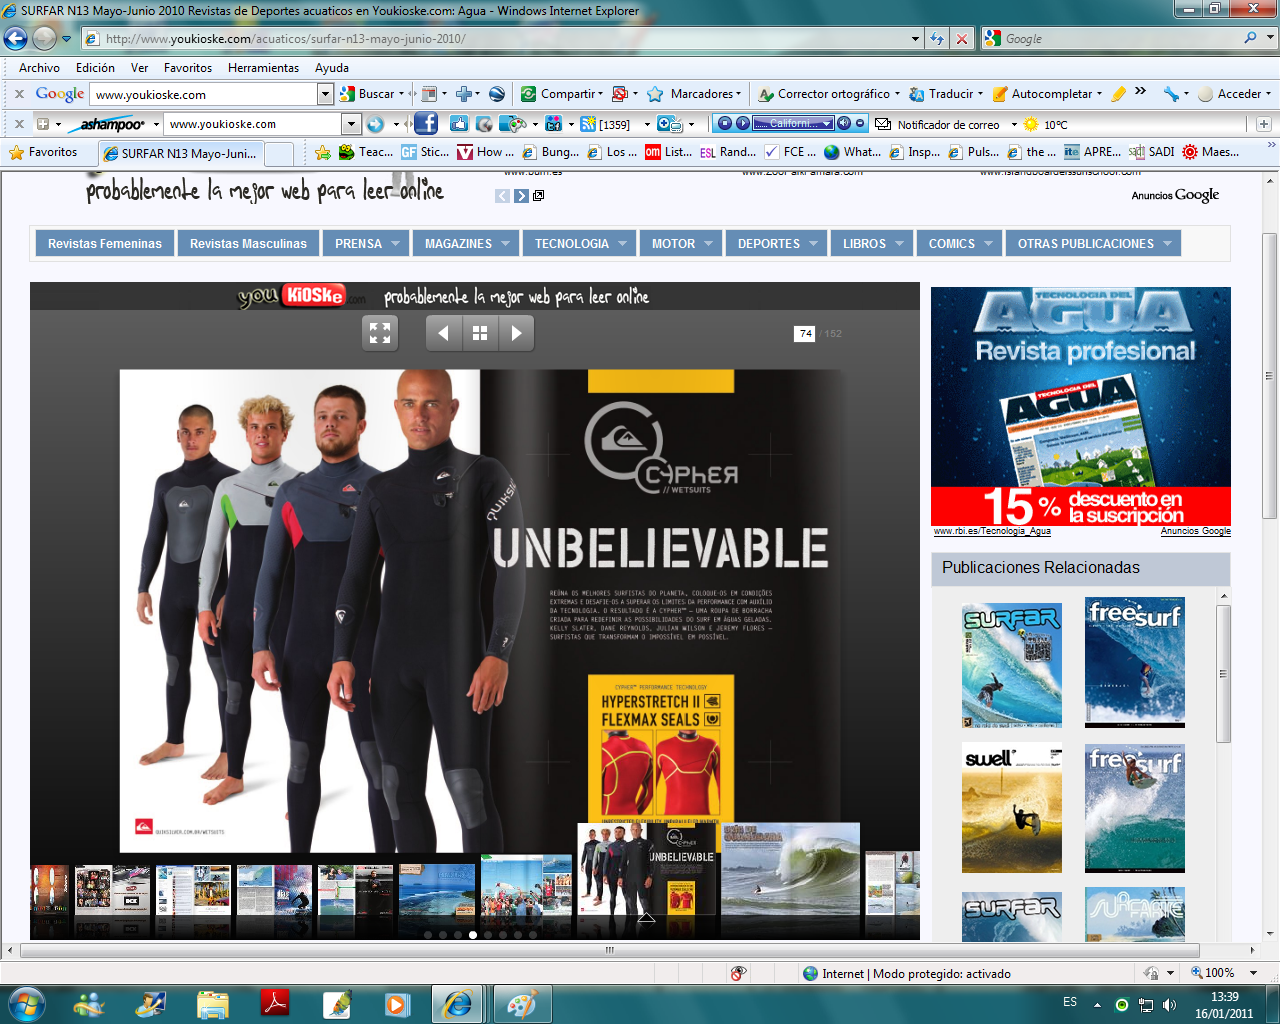Screen dimensions: 1280x1024
Task: Click the Compartir button
Action: pyautogui.click(x=562, y=94)
